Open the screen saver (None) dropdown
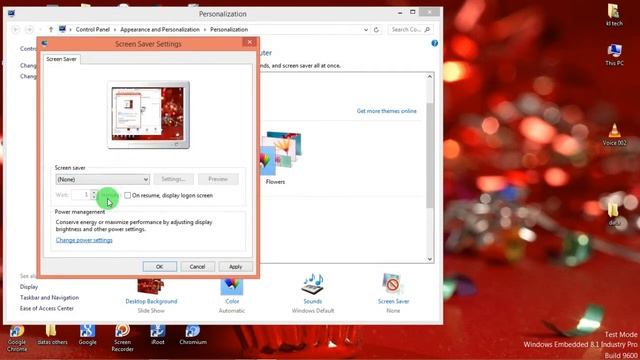The height and width of the screenshot is (360, 640). [102, 179]
